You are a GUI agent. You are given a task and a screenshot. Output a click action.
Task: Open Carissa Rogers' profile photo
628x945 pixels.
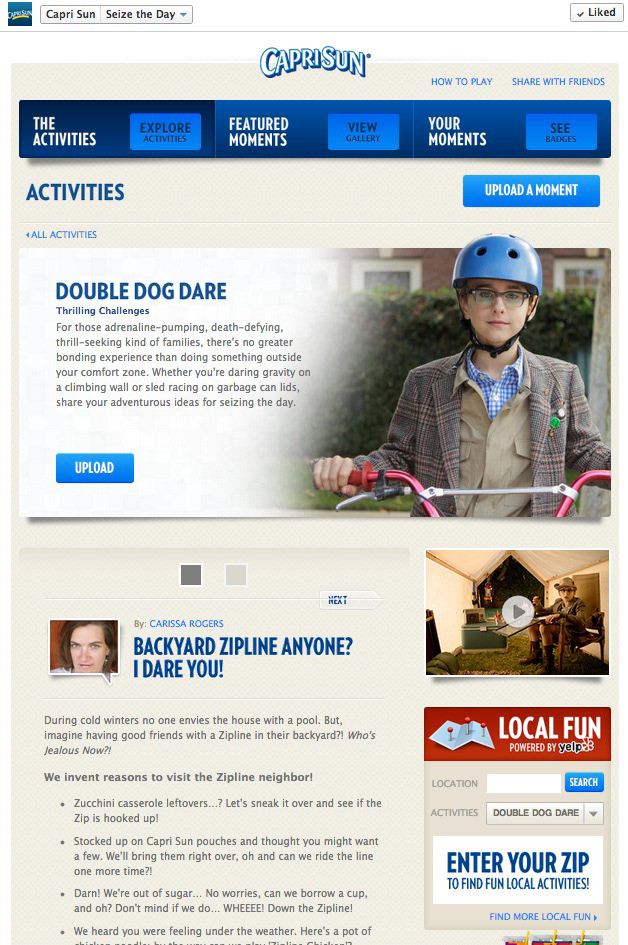(84, 647)
